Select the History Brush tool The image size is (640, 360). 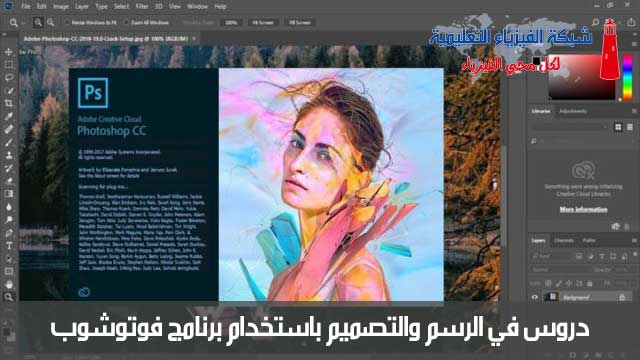point(9,168)
